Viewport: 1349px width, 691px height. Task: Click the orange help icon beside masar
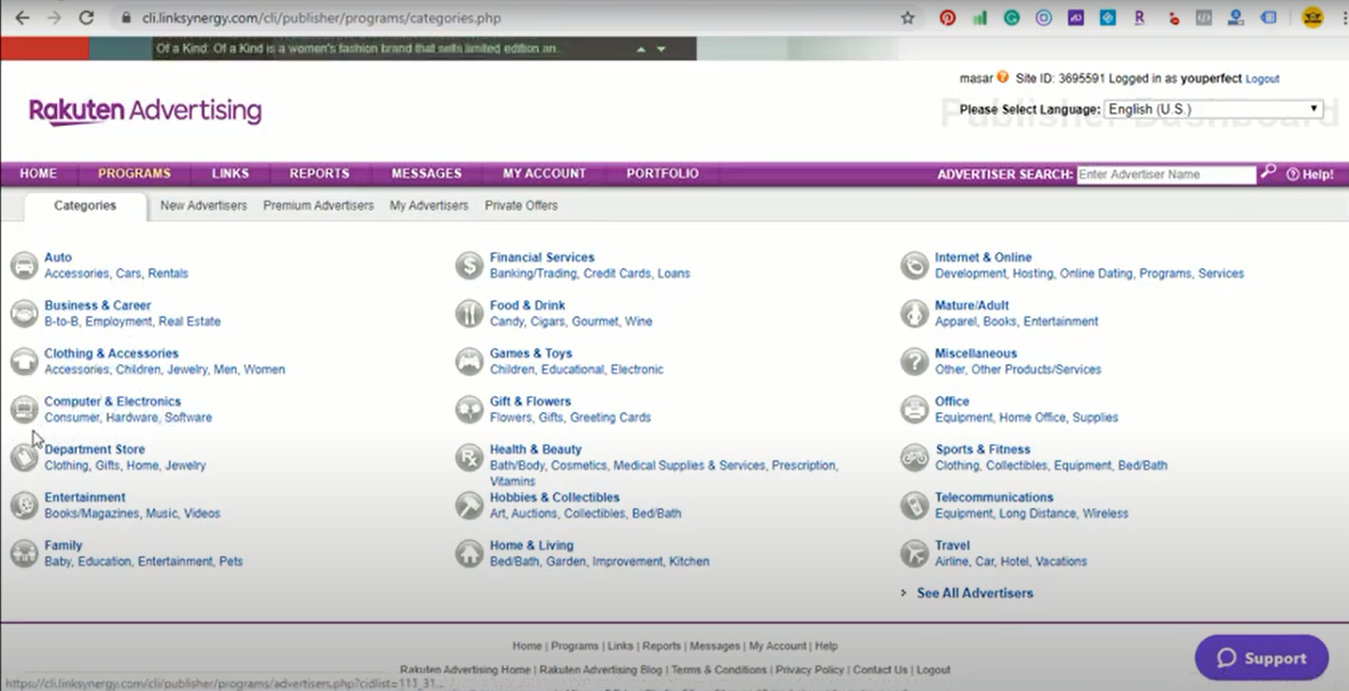[1002, 77]
